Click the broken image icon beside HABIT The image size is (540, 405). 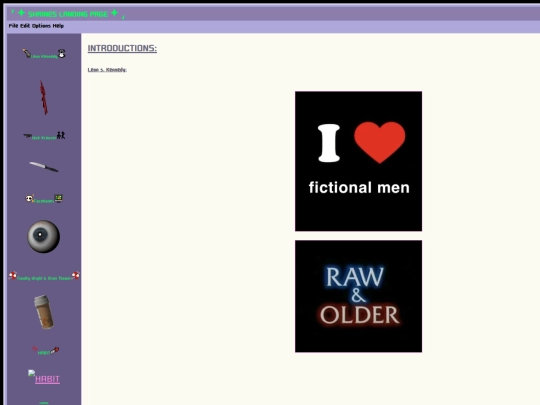(x=31, y=373)
